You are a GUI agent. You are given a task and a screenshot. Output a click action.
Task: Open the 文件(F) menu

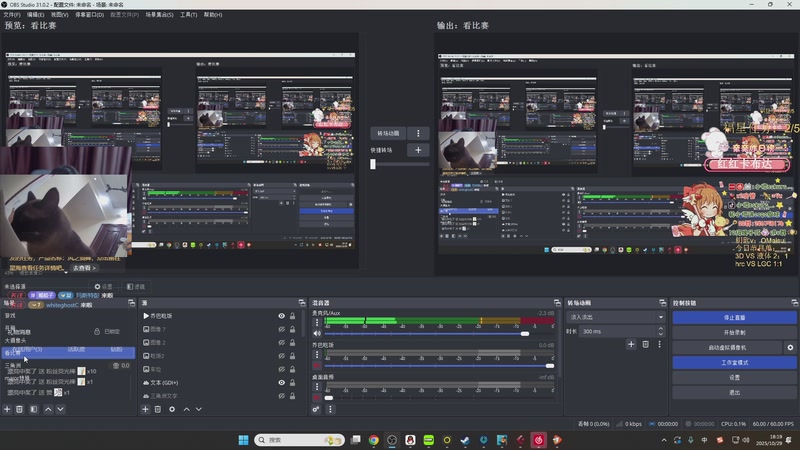coord(12,15)
